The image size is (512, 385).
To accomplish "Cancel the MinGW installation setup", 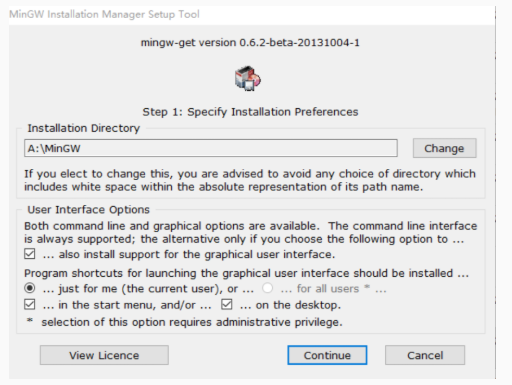I will coord(425,355).
